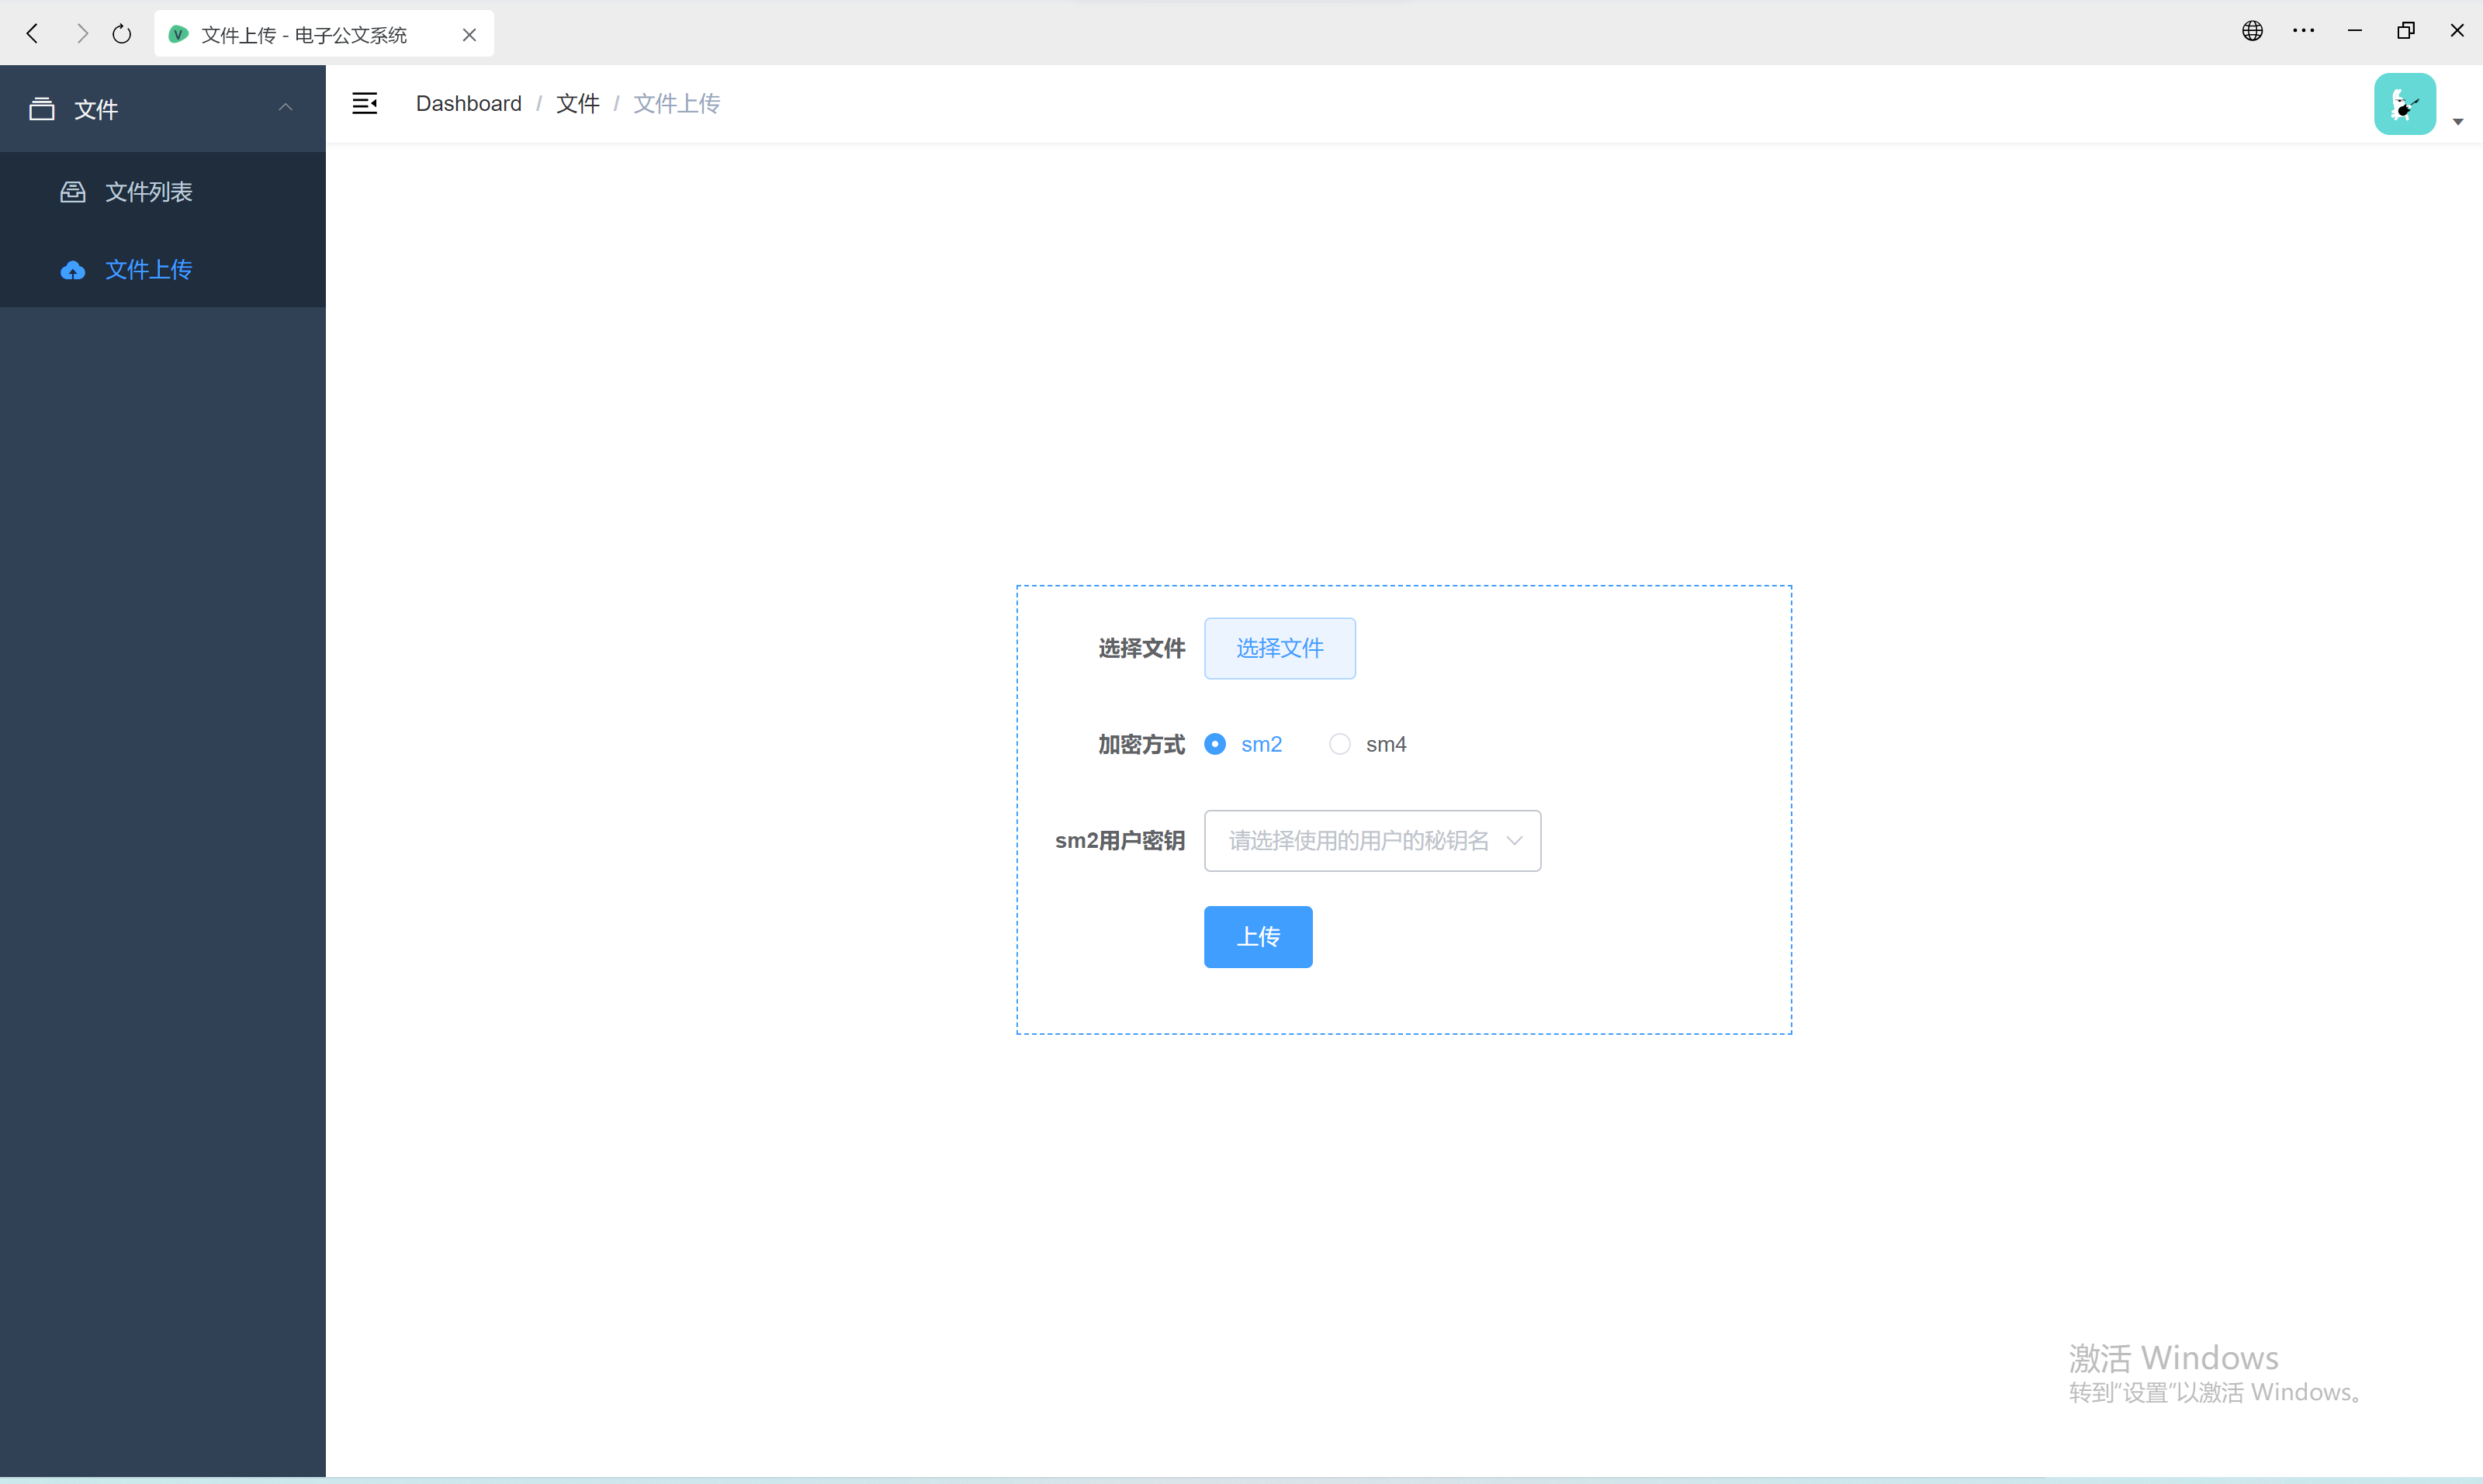Image resolution: width=2483 pixels, height=1484 pixels.
Task: Open 文件列表 in the sidebar
Action: point(148,192)
